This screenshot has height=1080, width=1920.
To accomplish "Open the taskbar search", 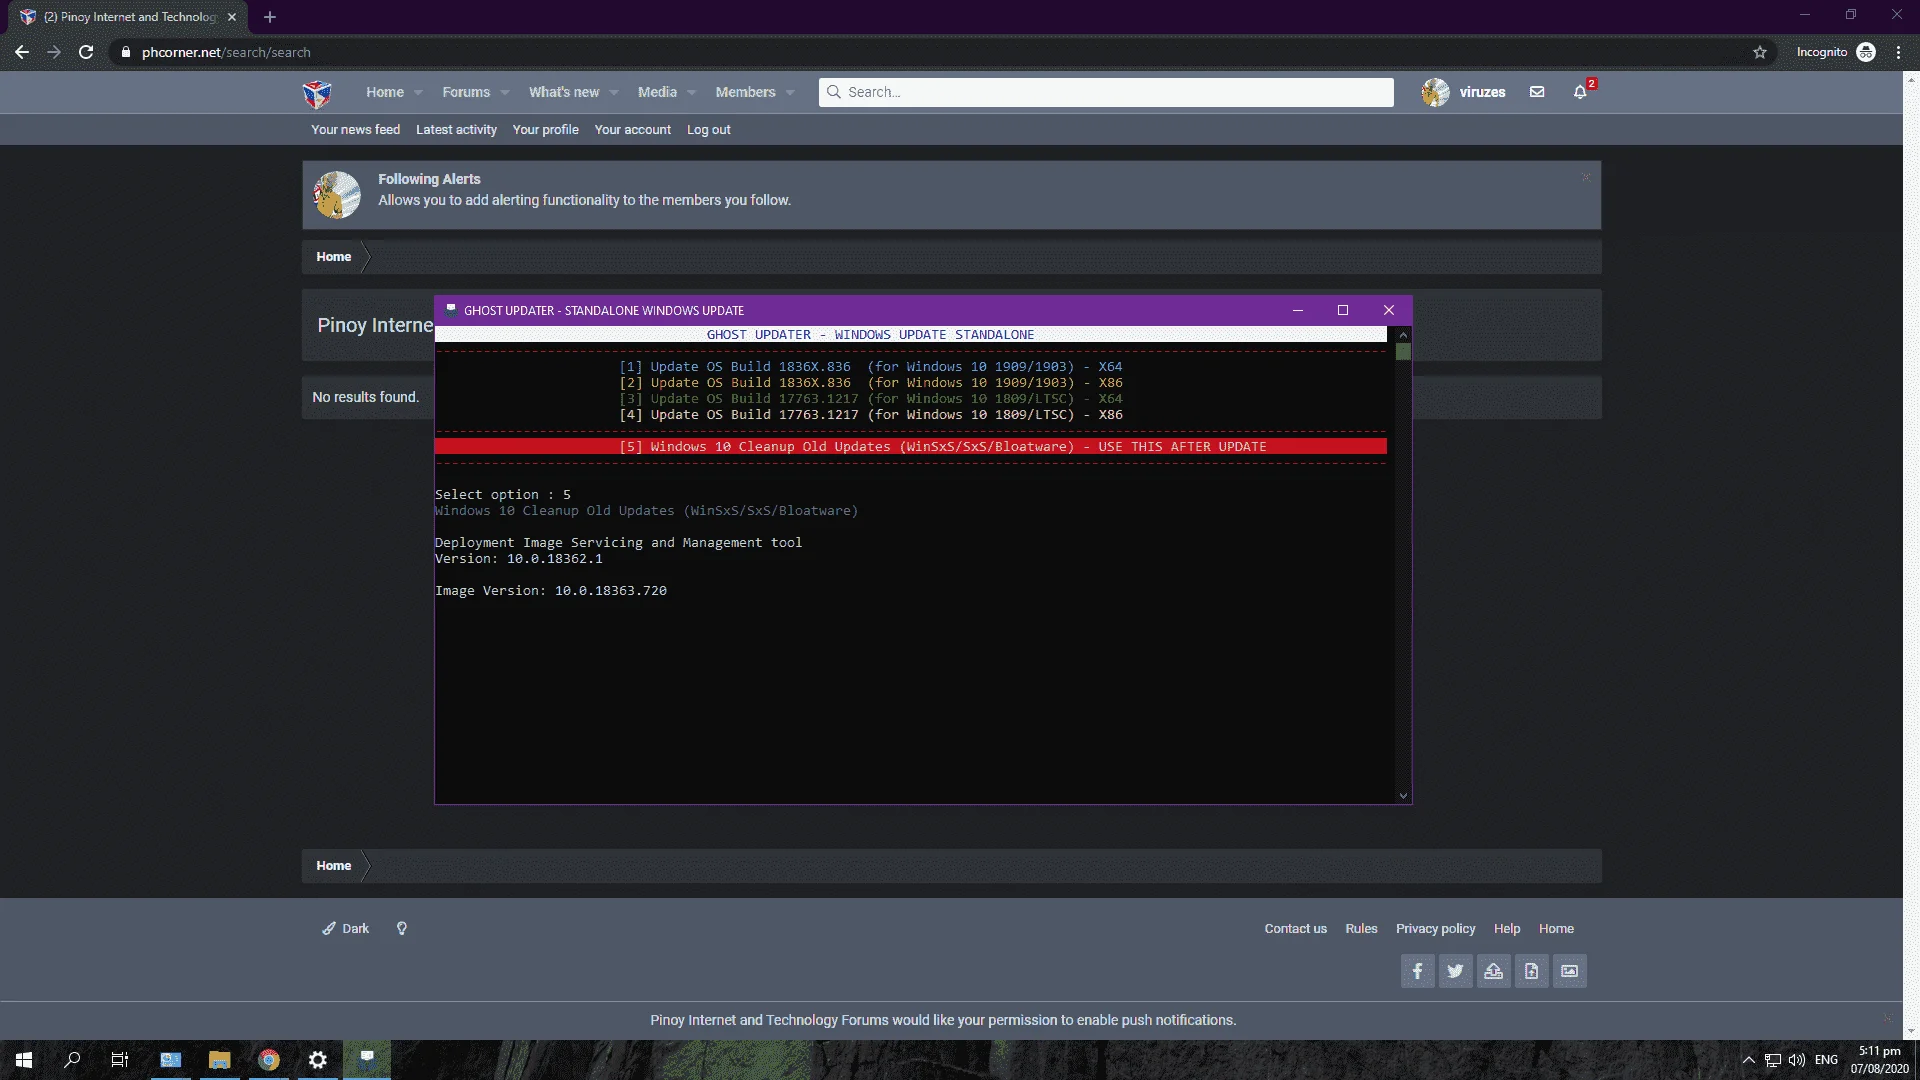I will (72, 1060).
